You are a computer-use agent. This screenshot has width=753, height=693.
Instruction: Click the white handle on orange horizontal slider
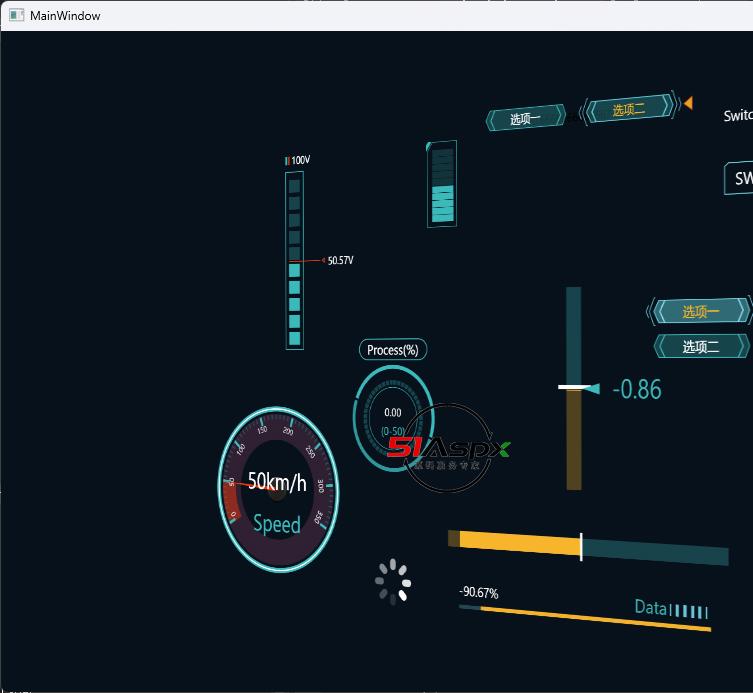(581, 546)
